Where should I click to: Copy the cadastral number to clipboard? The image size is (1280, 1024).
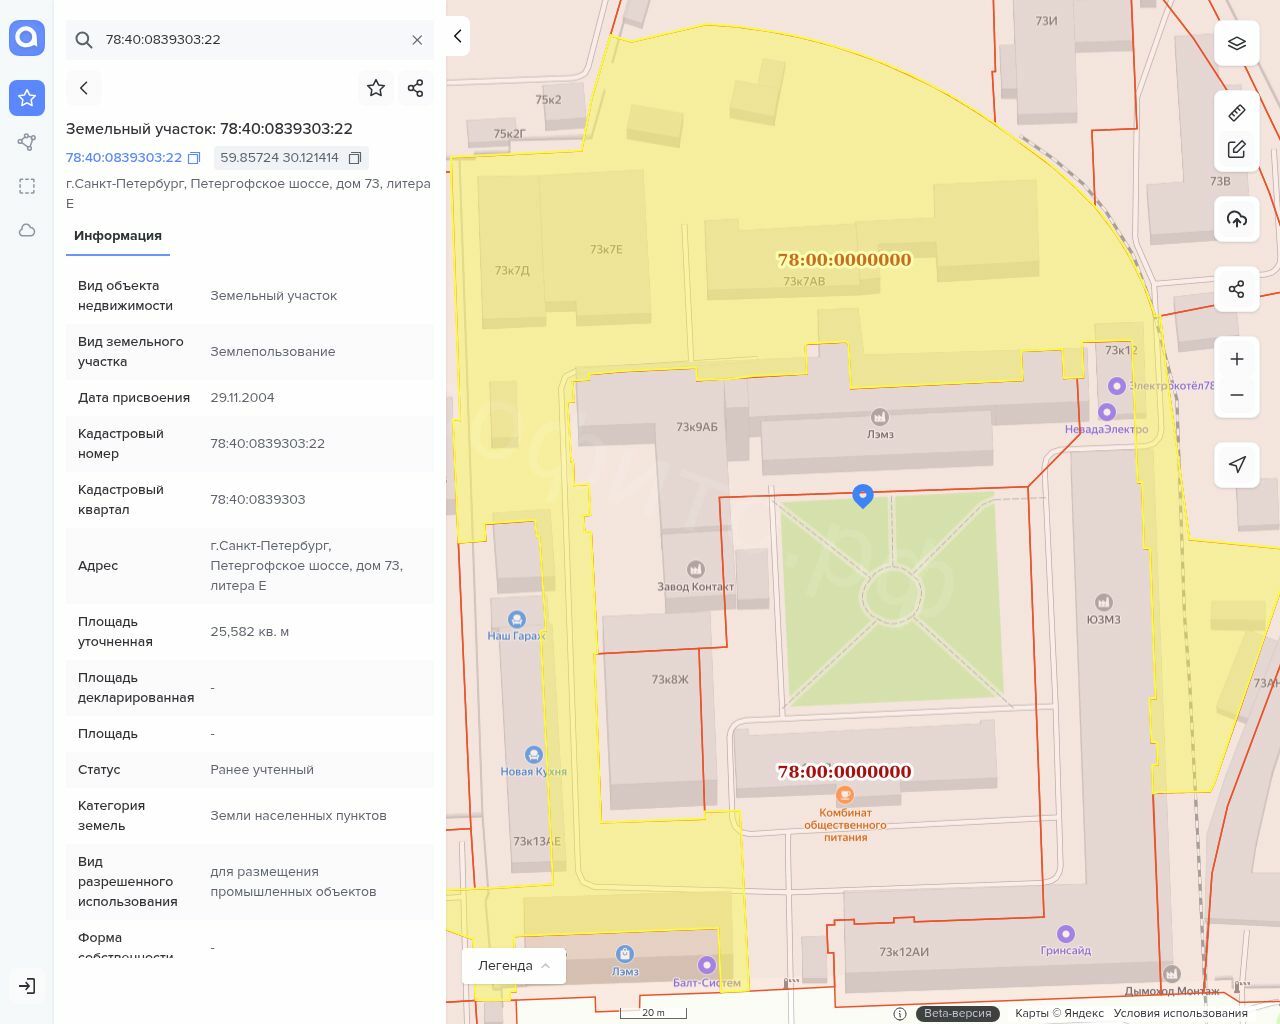click(x=194, y=158)
